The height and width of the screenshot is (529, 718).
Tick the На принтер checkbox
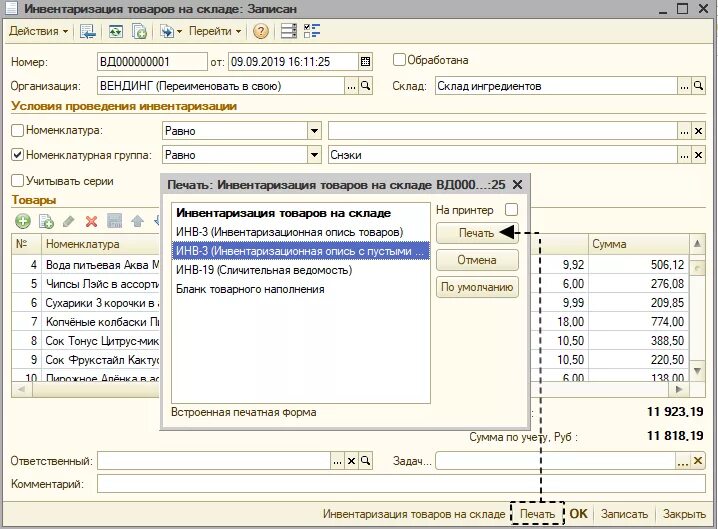click(x=511, y=210)
